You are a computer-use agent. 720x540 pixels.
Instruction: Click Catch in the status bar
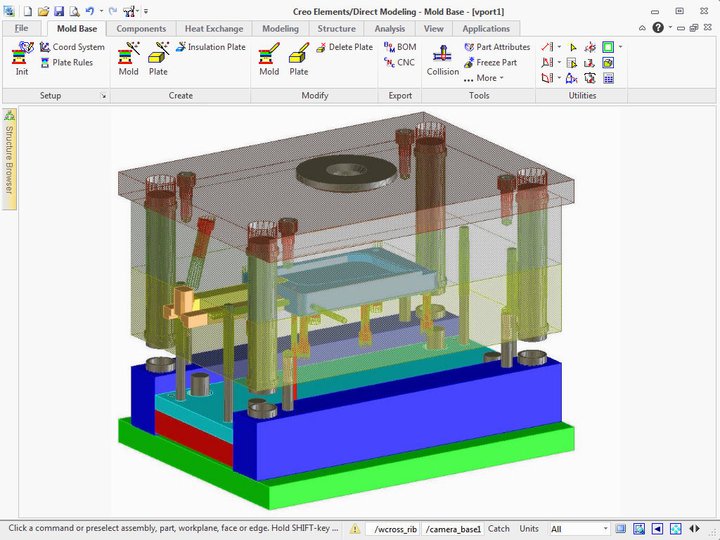point(499,529)
